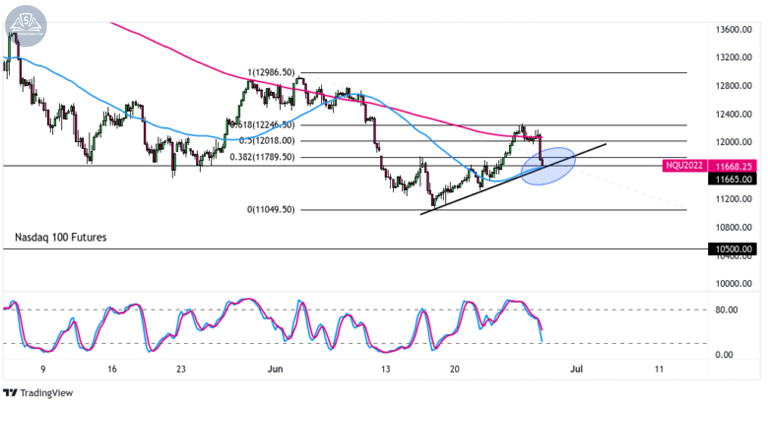The width and height of the screenshot is (768, 432).
Task: Click date 9 on the time axis
Action: click(43, 369)
